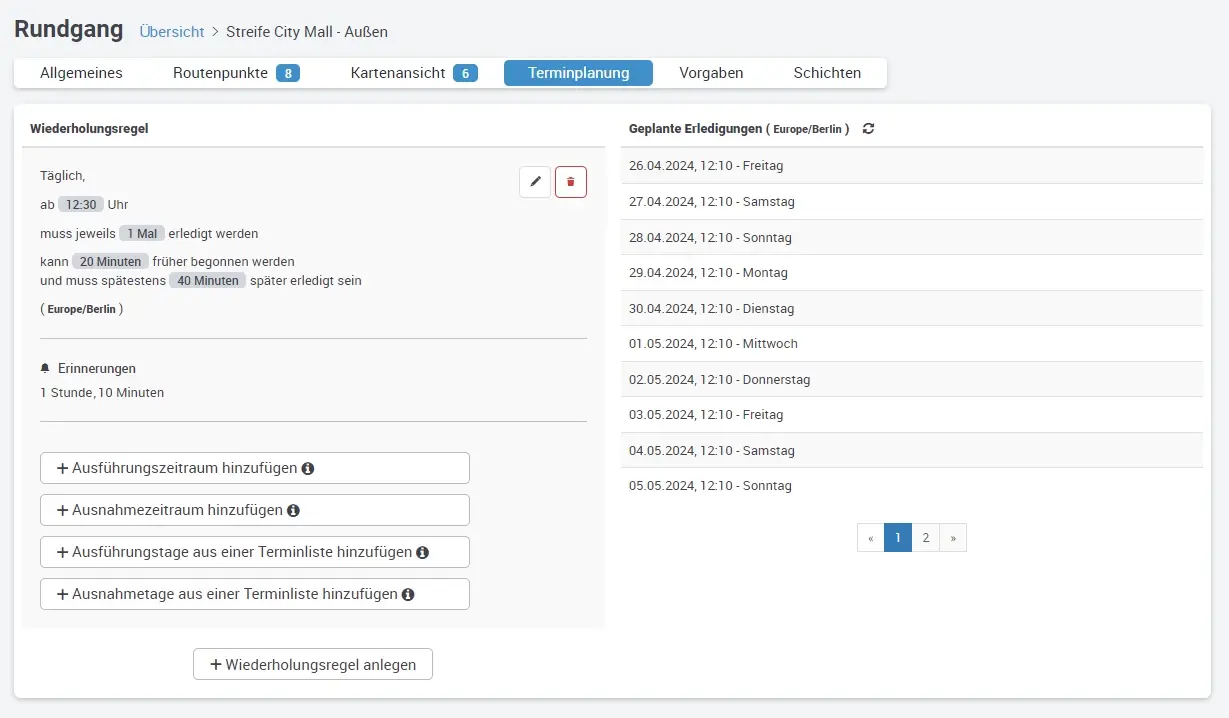This screenshot has width=1229, height=718.
Task: Select the Vorgaben tab
Action: (x=711, y=73)
